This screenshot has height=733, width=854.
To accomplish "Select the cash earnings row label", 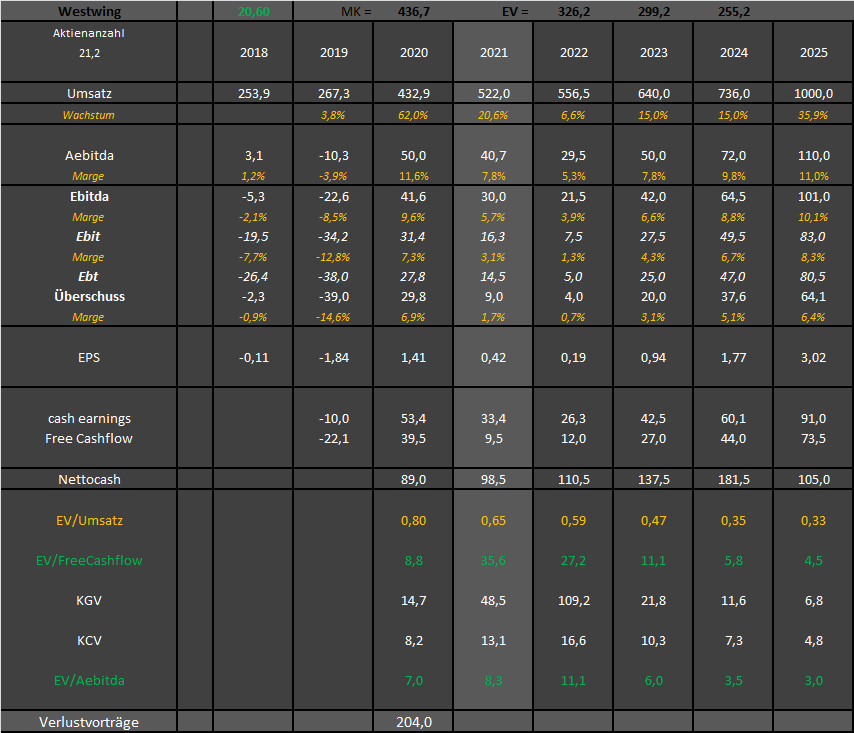I will pyautogui.click(x=89, y=418).
